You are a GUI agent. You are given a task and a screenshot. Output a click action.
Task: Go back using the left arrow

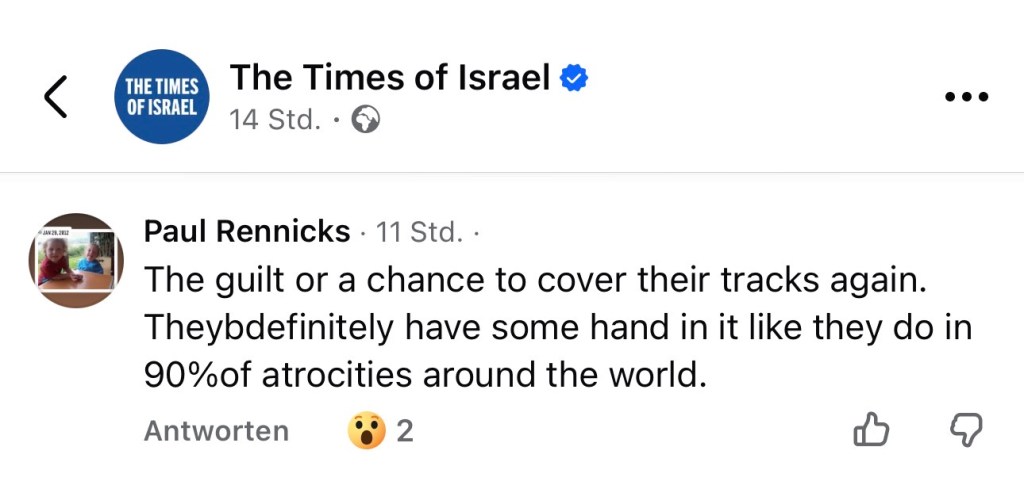(56, 97)
